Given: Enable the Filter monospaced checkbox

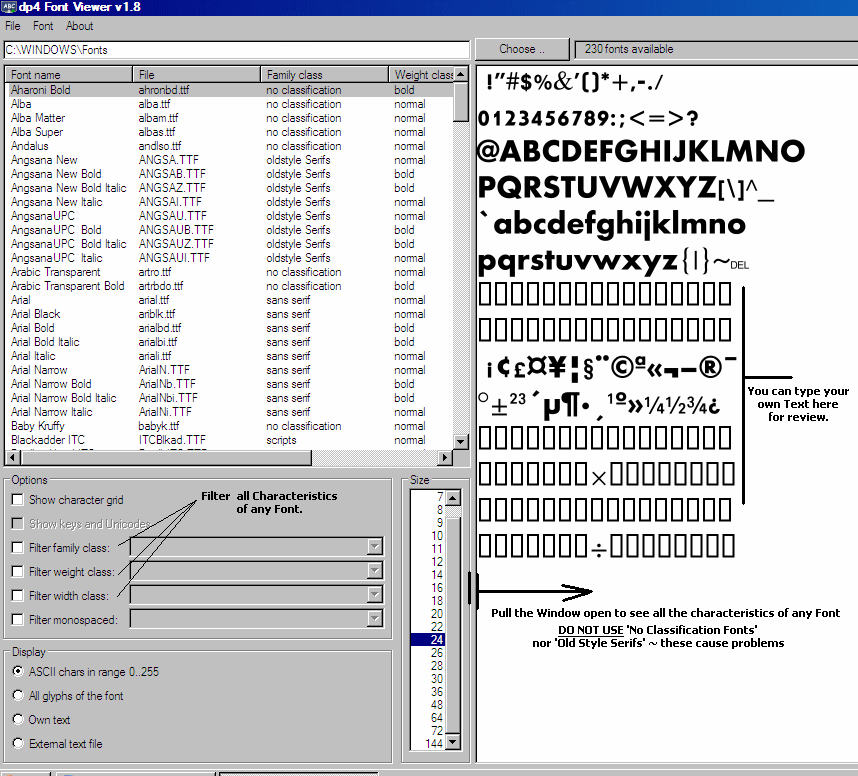Looking at the screenshot, I should (18, 619).
